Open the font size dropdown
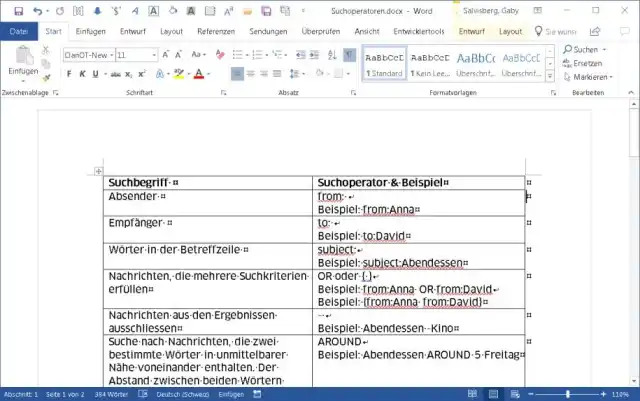The height and width of the screenshot is (401, 640). tap(153, 55)
